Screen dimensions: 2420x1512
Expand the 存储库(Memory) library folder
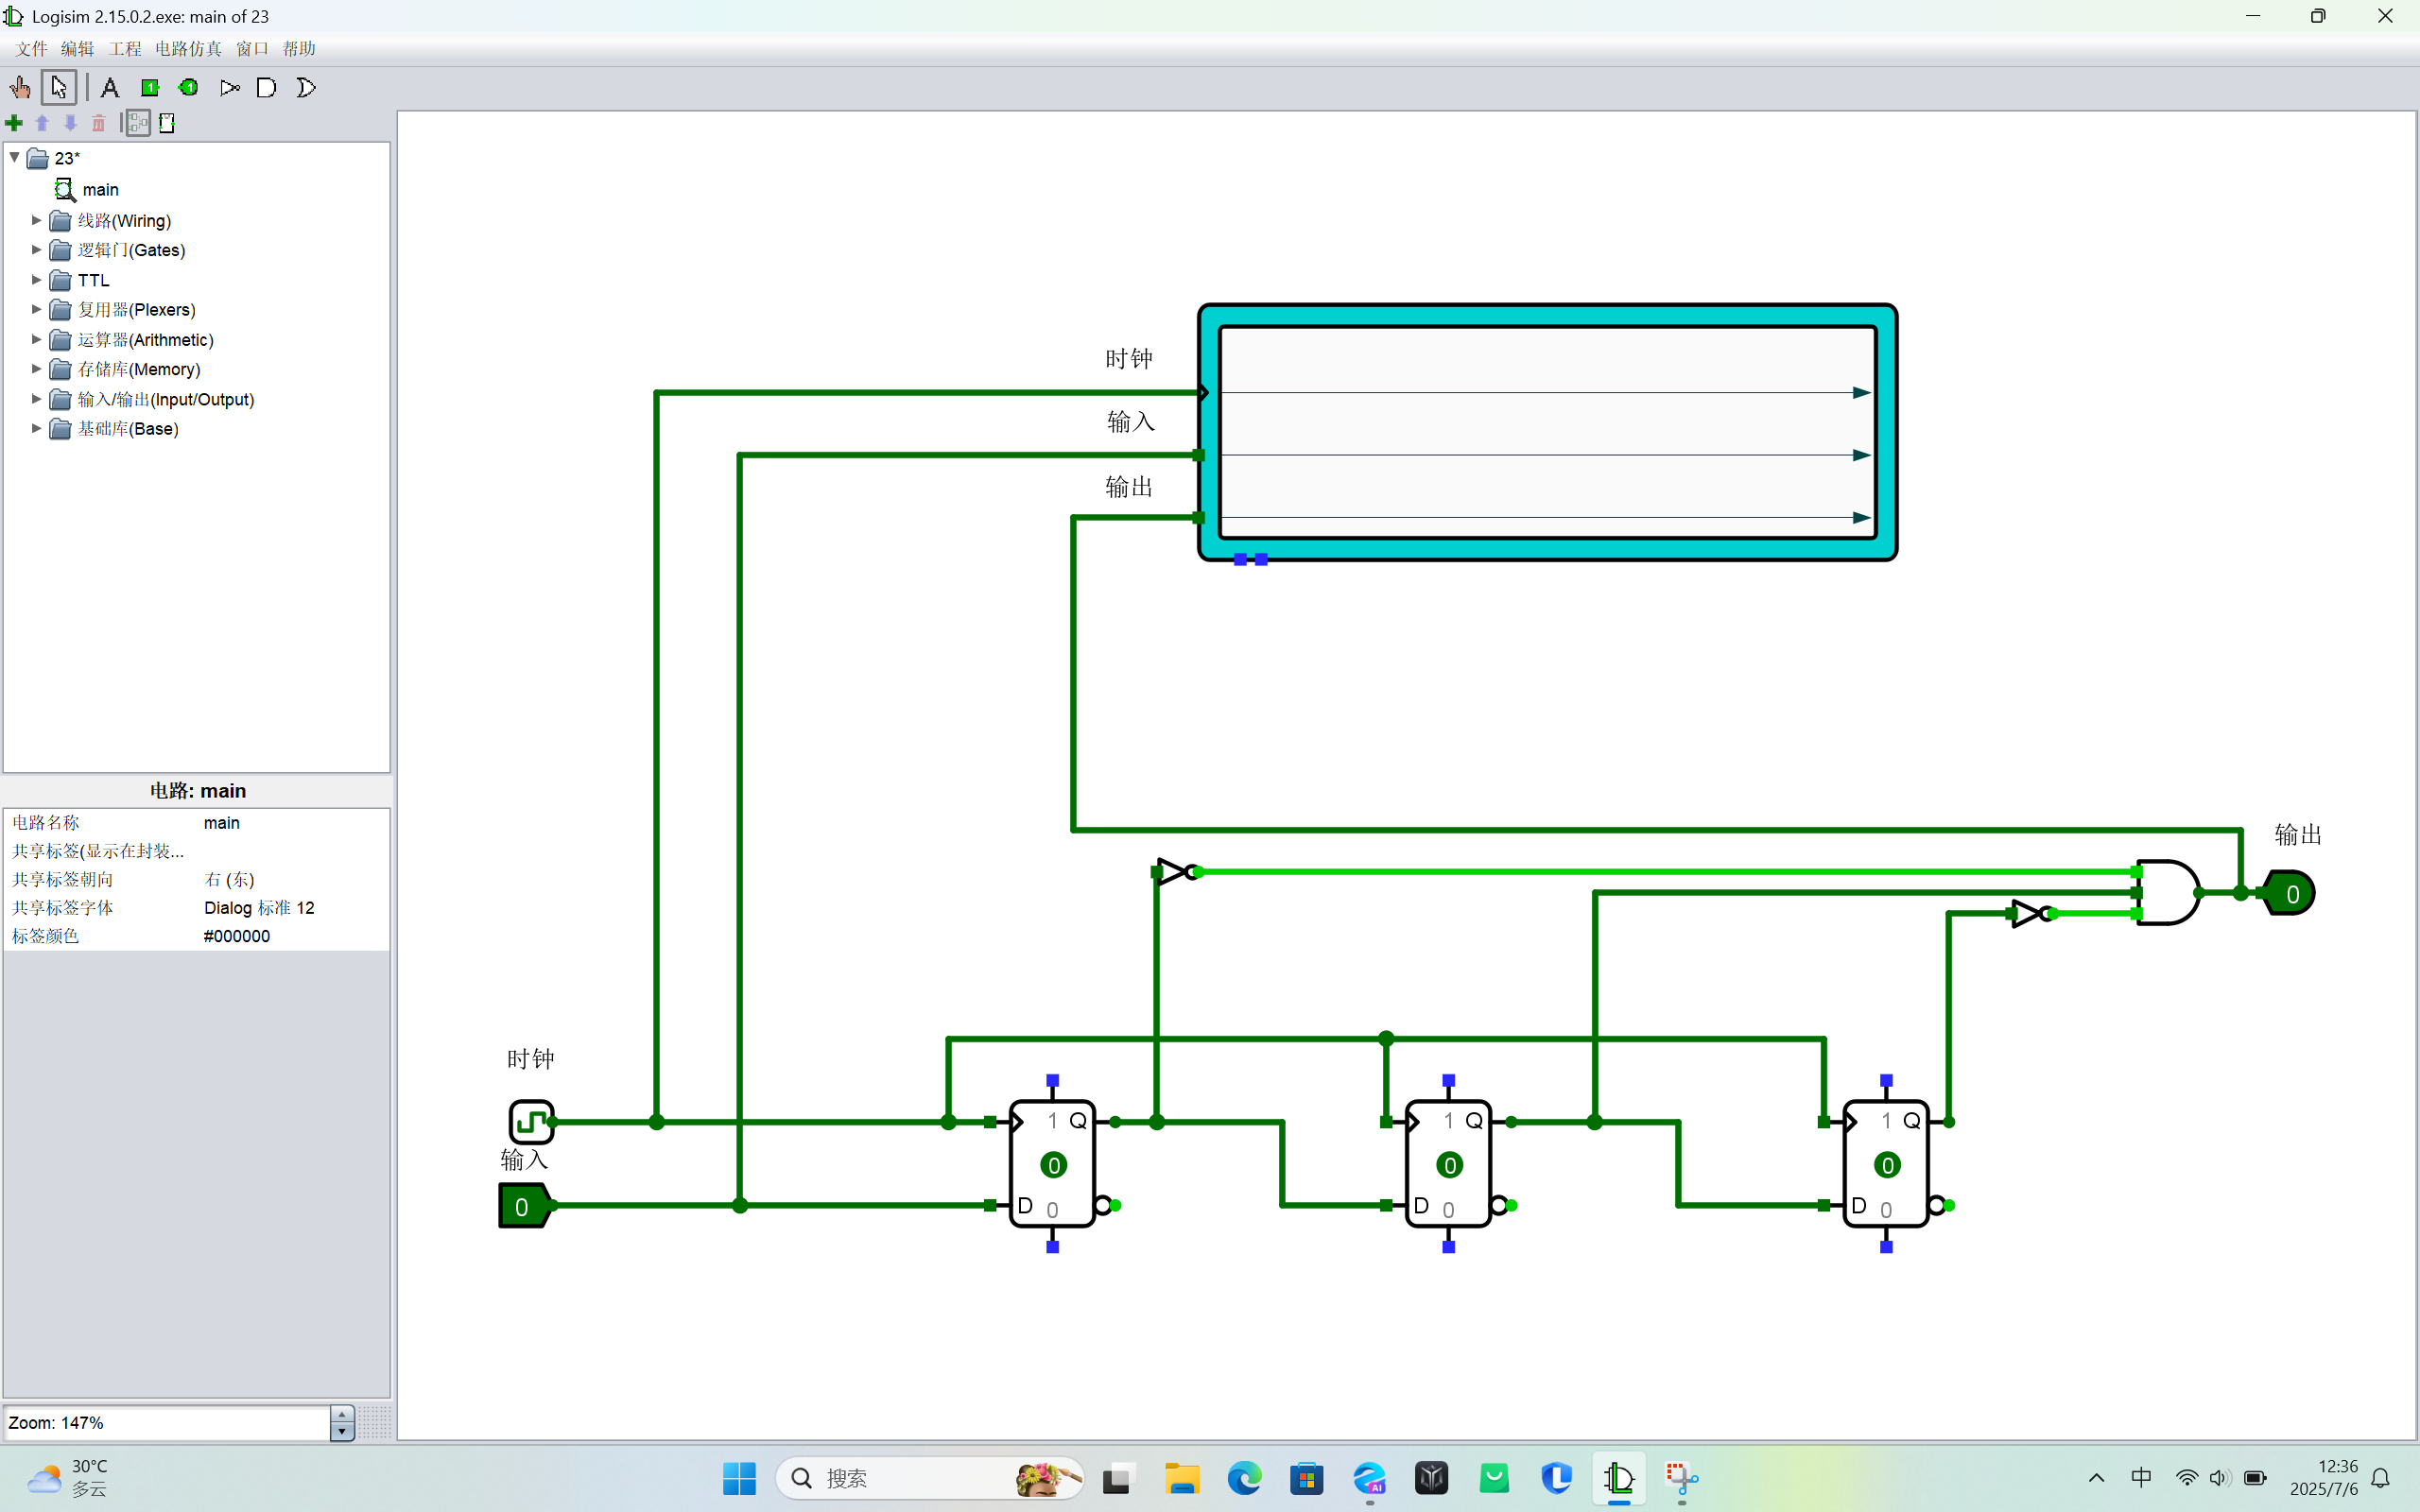[37, 369]
